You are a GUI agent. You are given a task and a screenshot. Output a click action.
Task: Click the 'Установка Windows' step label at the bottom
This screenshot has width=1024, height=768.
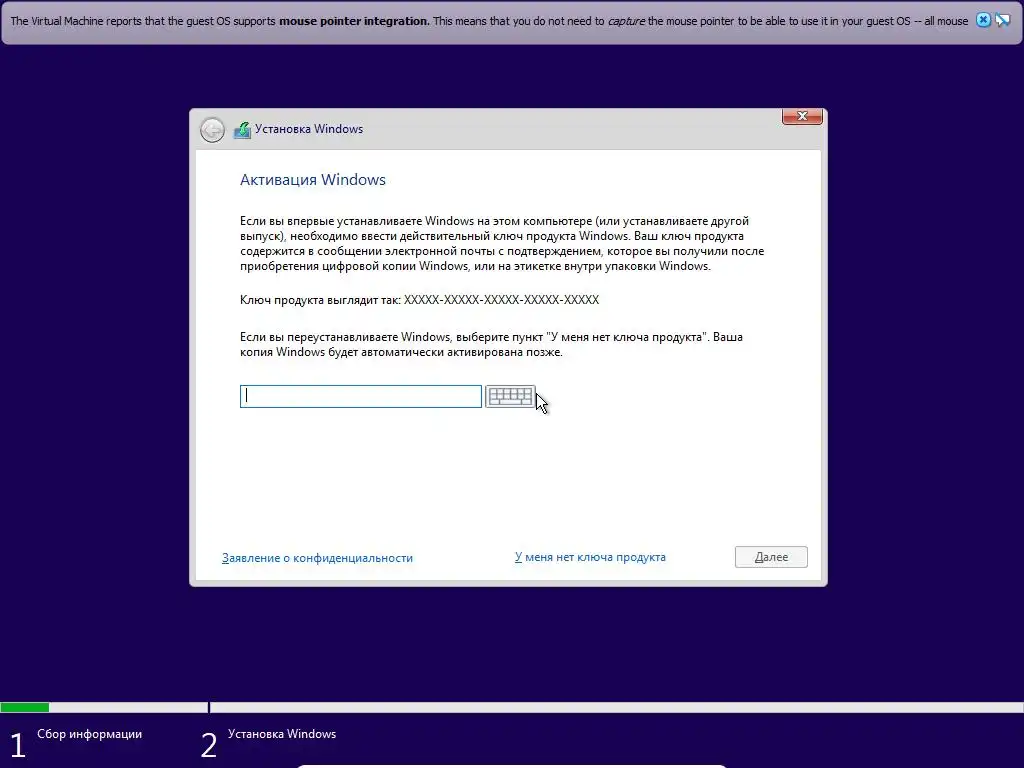pyautogui.click(x=282, y=734)
